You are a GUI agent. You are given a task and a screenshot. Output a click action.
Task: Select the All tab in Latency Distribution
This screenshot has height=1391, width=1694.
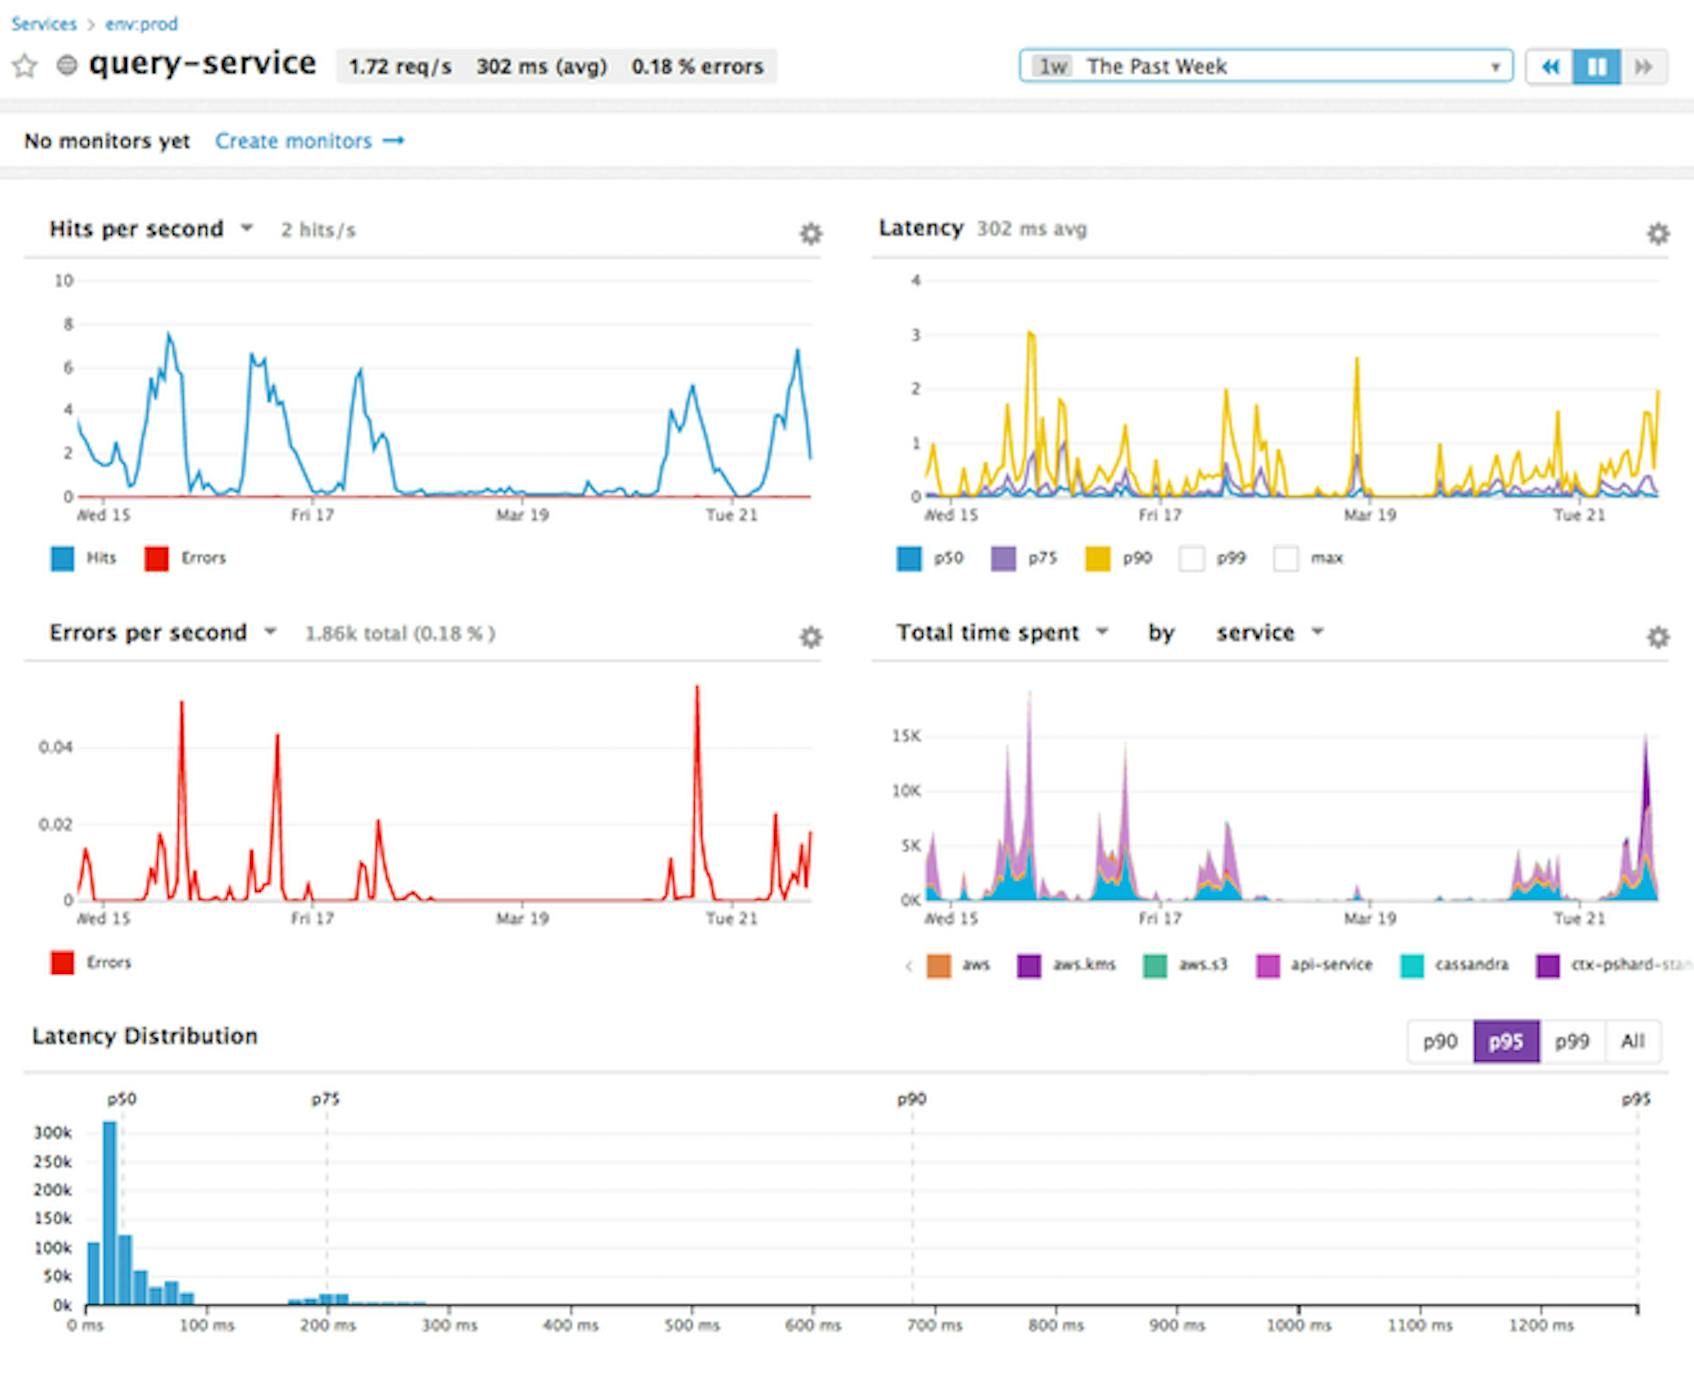tap(1632, 1041)
